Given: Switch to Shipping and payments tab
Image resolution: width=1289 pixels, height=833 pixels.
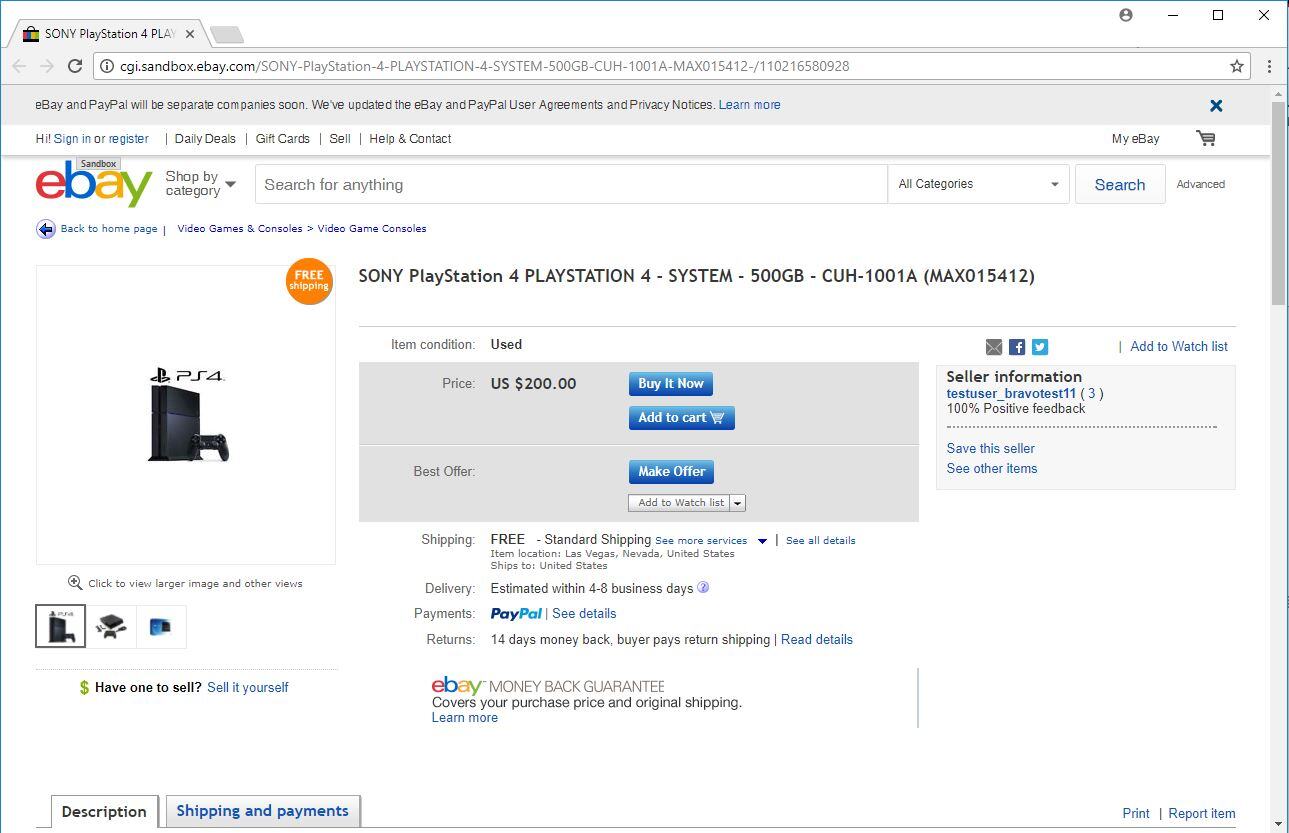Looking at the screenshot, I should tap(262, 811).
